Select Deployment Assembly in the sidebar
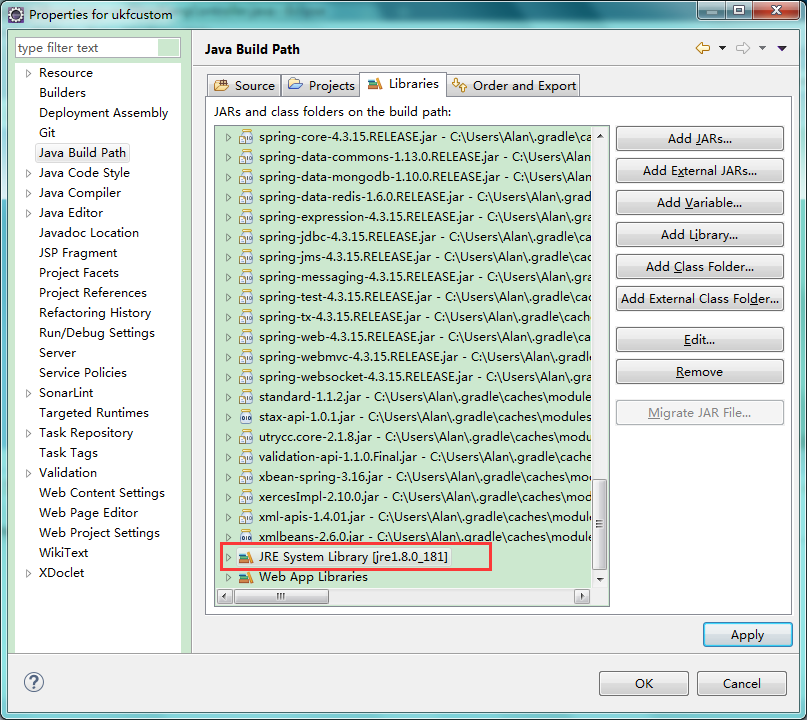807x720 pixels. click(103, 113)
